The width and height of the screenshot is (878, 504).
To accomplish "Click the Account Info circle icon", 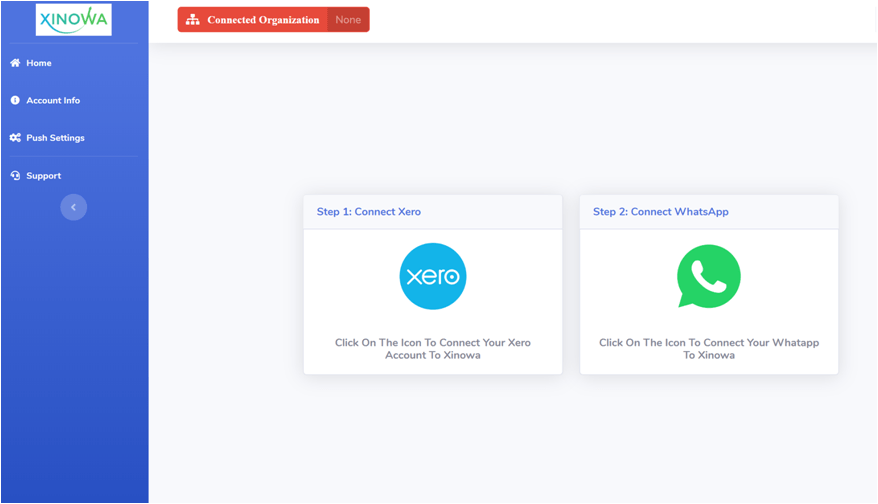I will (15, 100).
